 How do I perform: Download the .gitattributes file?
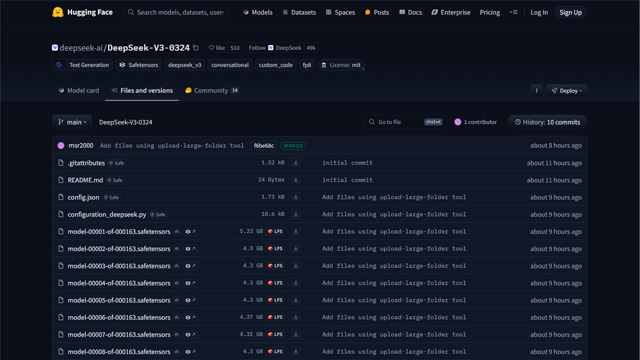(x=296, y=163)
